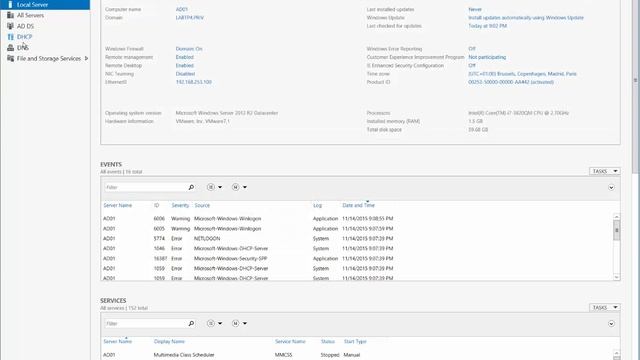Image resolution: width=640 pixels, height=360 pixels.
Task: Click Last installed updates Never link
Action: pyautogui.click(x=475, y=9)
